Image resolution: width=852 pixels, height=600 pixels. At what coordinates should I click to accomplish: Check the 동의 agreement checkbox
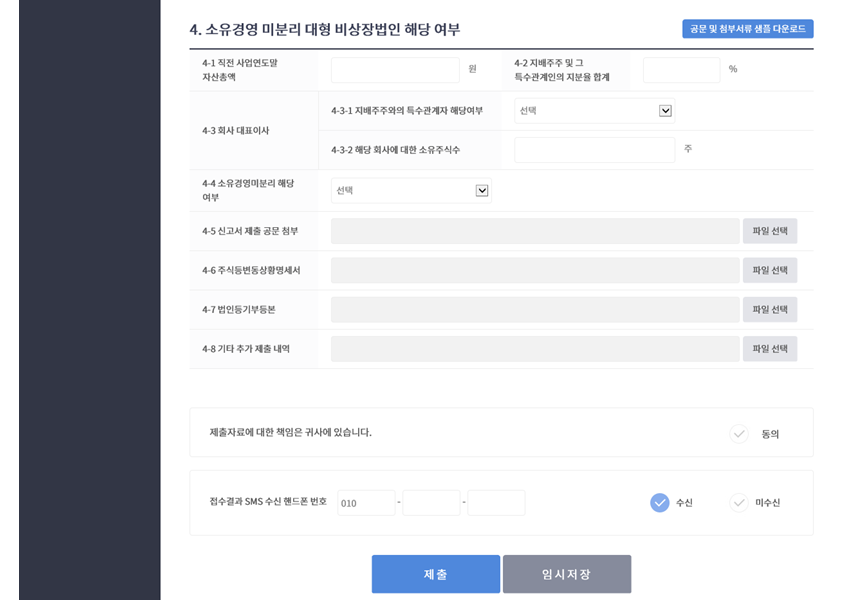pyautogui.click(x=739, y=434)
